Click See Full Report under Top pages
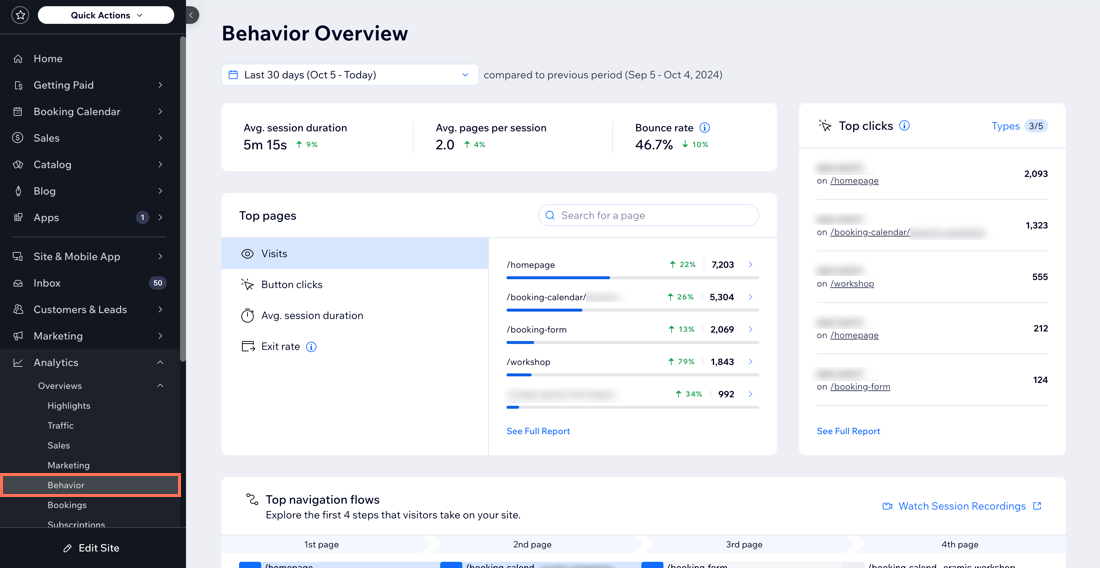1100x568 pixels. click(x=538, y=431)
